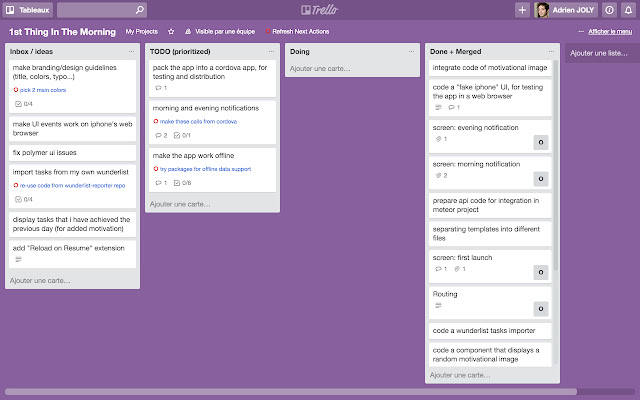Image resolution: width=640 pixels, height=400 pixels.
Task: Click comment icon on notifications card
Action: click(158, 135)
